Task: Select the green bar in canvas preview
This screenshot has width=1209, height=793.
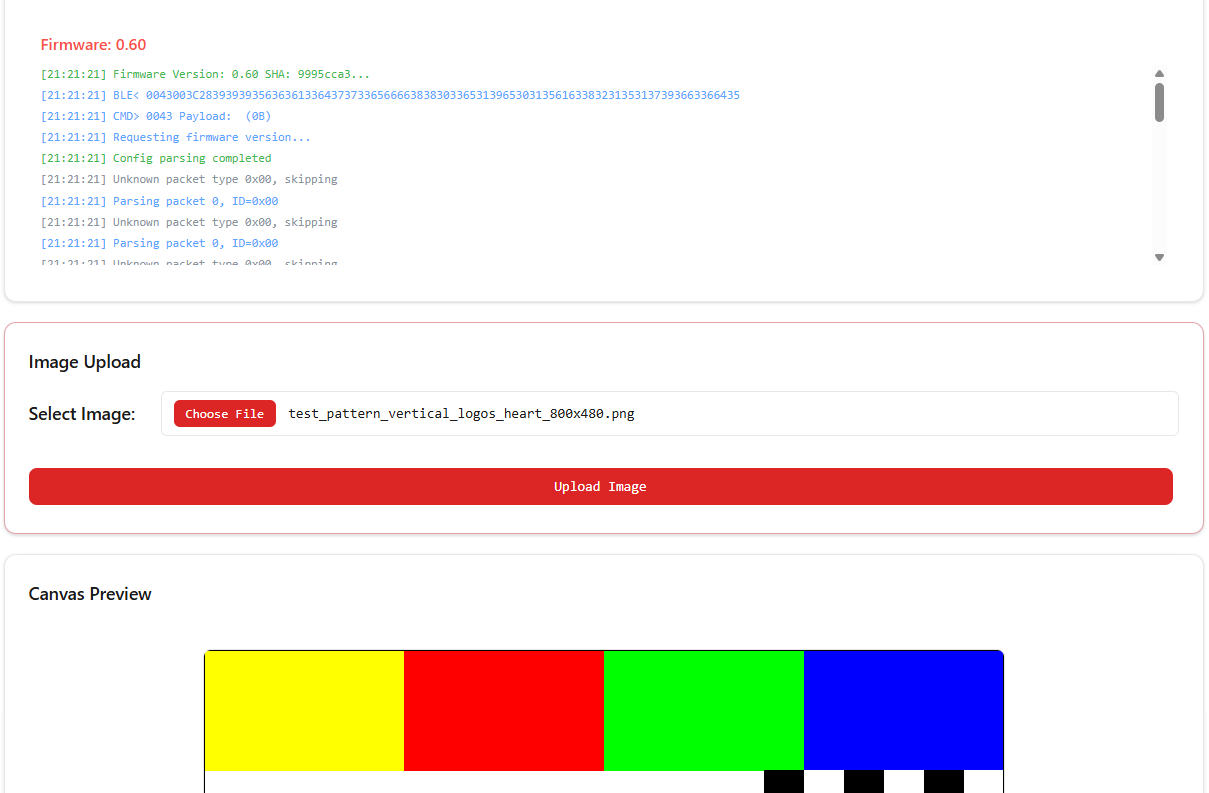Action: pyautogui.click(x=704, y=711)
